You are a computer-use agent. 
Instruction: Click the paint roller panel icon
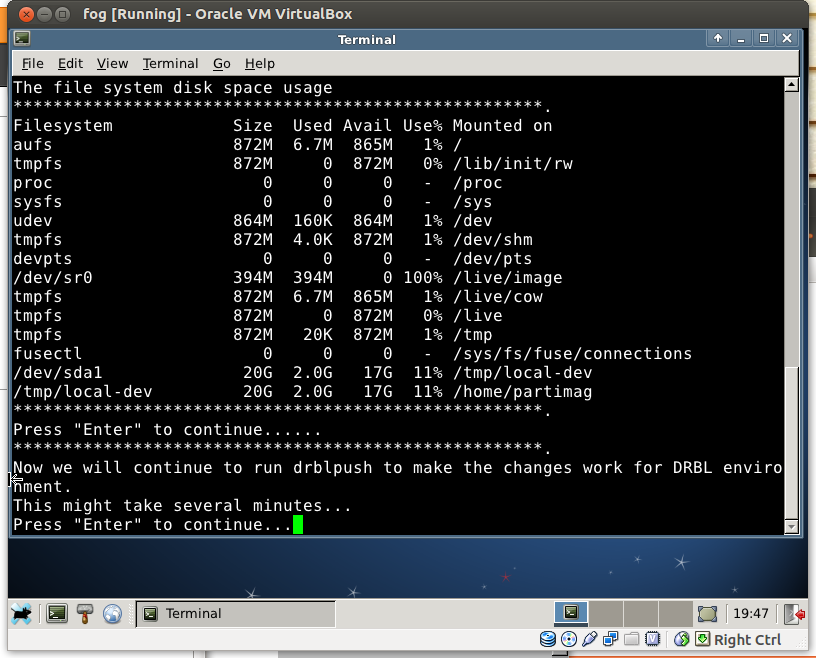coord(85,613)
